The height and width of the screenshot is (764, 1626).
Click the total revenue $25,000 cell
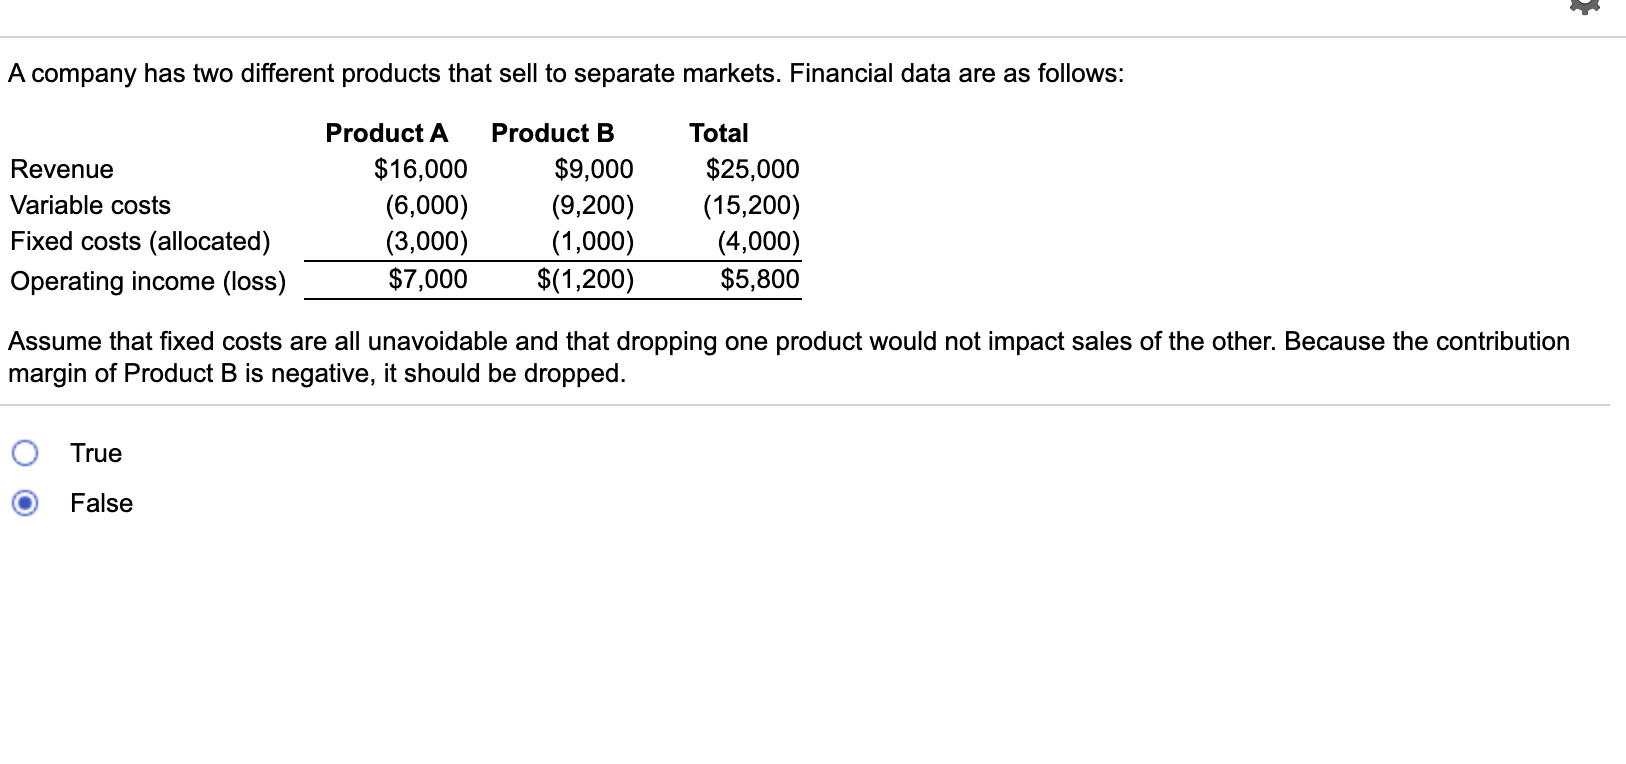[752, 169]
